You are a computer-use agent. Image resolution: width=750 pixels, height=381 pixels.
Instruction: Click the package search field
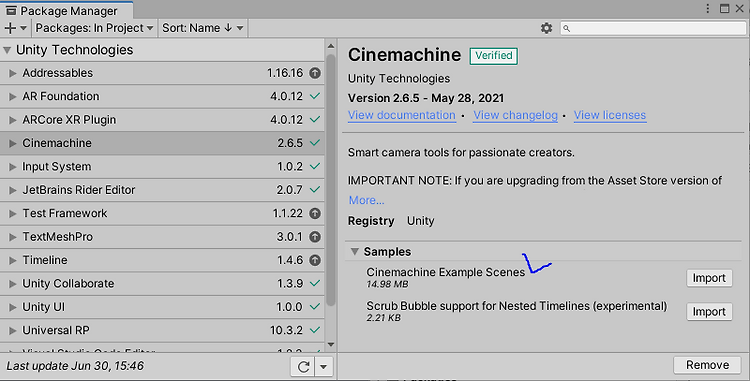coord(653,28)
